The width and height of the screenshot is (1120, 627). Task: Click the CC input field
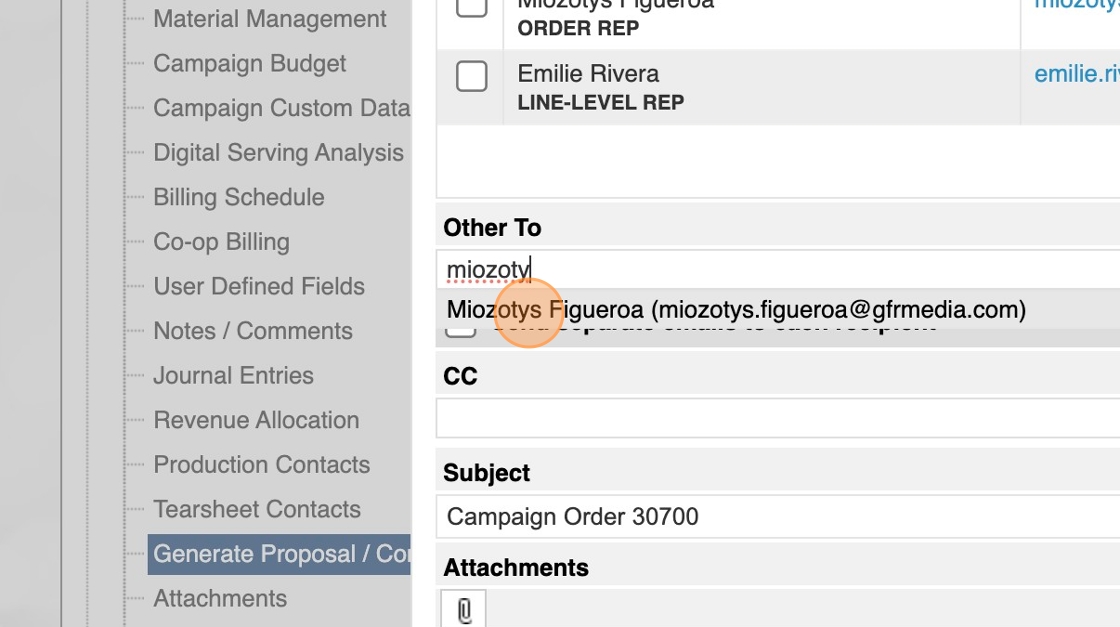coord(780,418)
